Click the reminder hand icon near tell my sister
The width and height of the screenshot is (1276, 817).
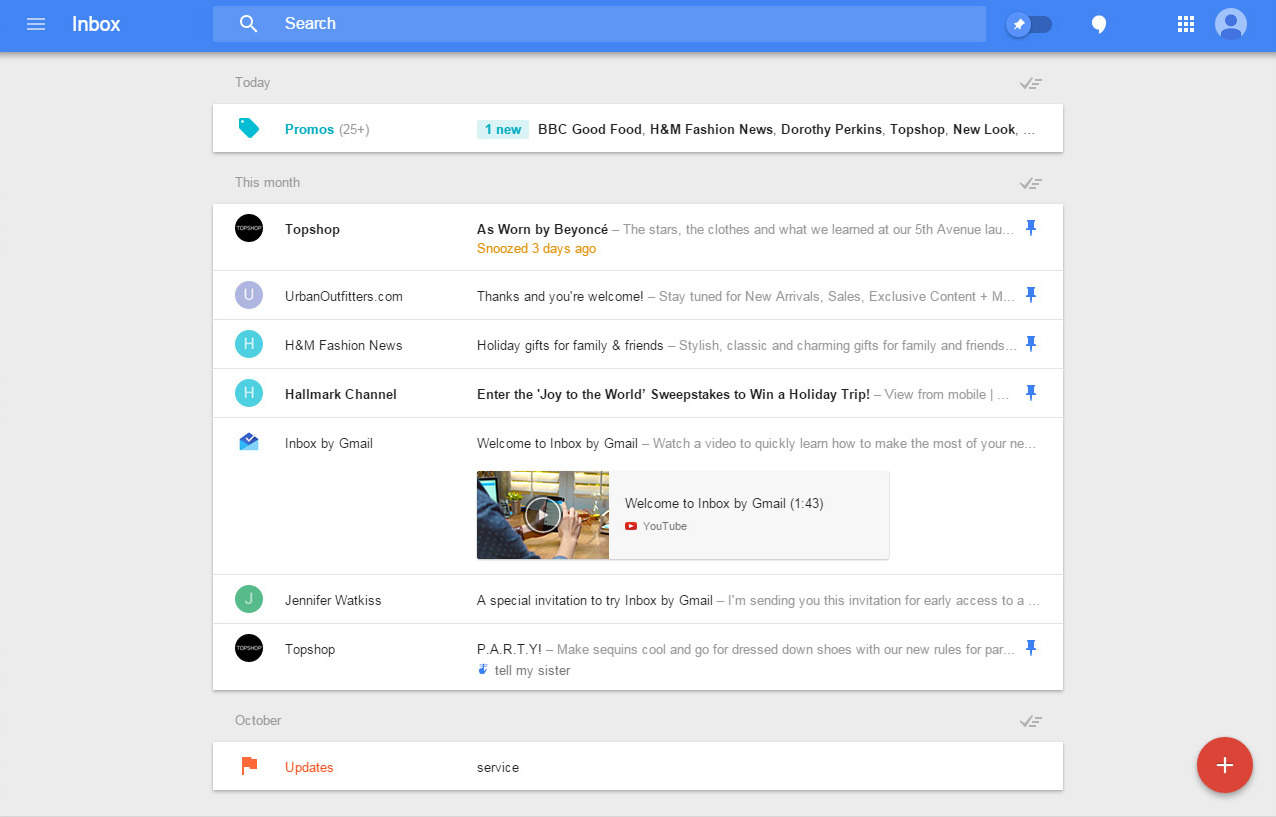(483, 669)
